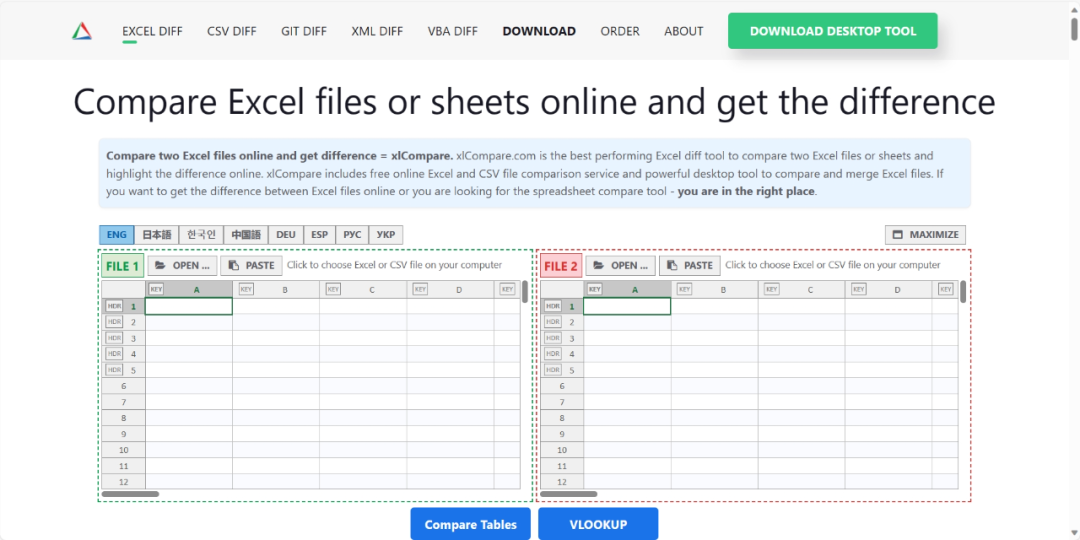This screenshot has height=540, width=1080.
Task: Toggle HDR on row 5 in FILE 1
Action: [x=114, y=370]
